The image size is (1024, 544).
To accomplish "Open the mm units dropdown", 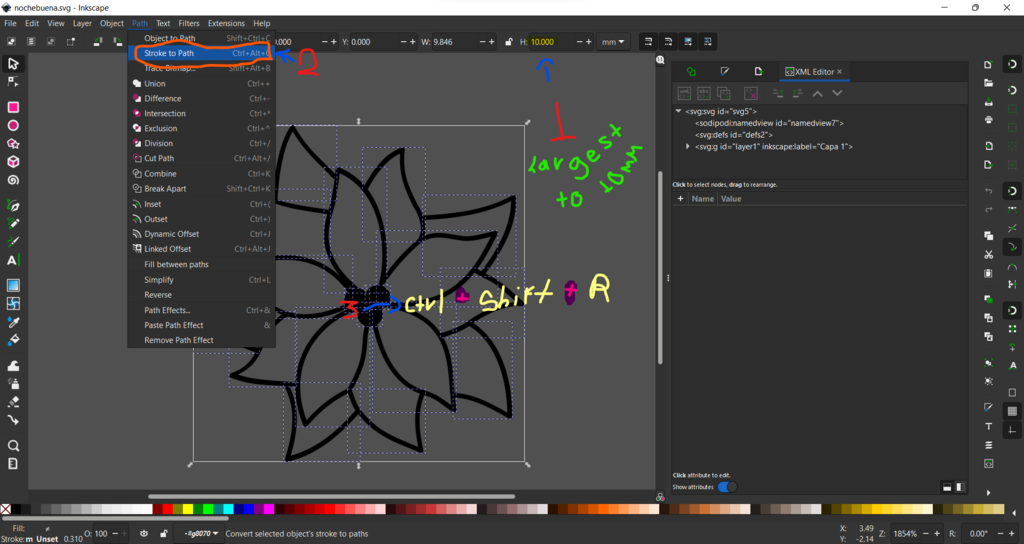I will click(x=613, y=42).
